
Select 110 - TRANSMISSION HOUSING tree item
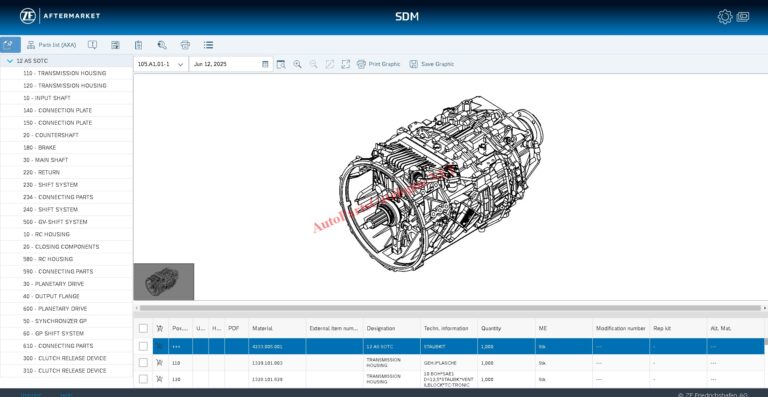(x=65, y=73)
